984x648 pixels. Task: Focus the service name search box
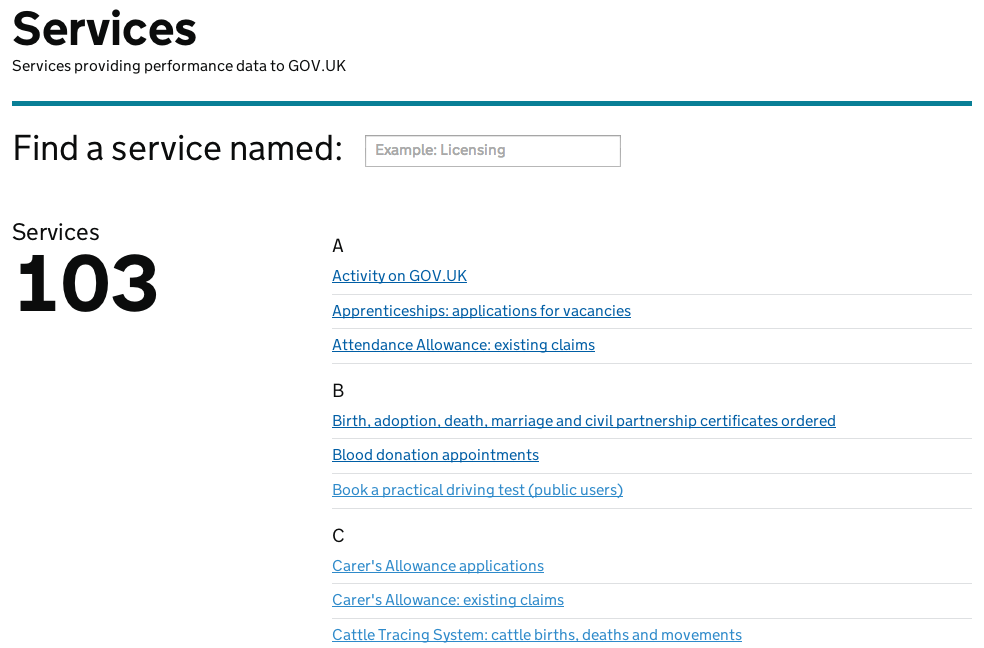click(493, 151)
